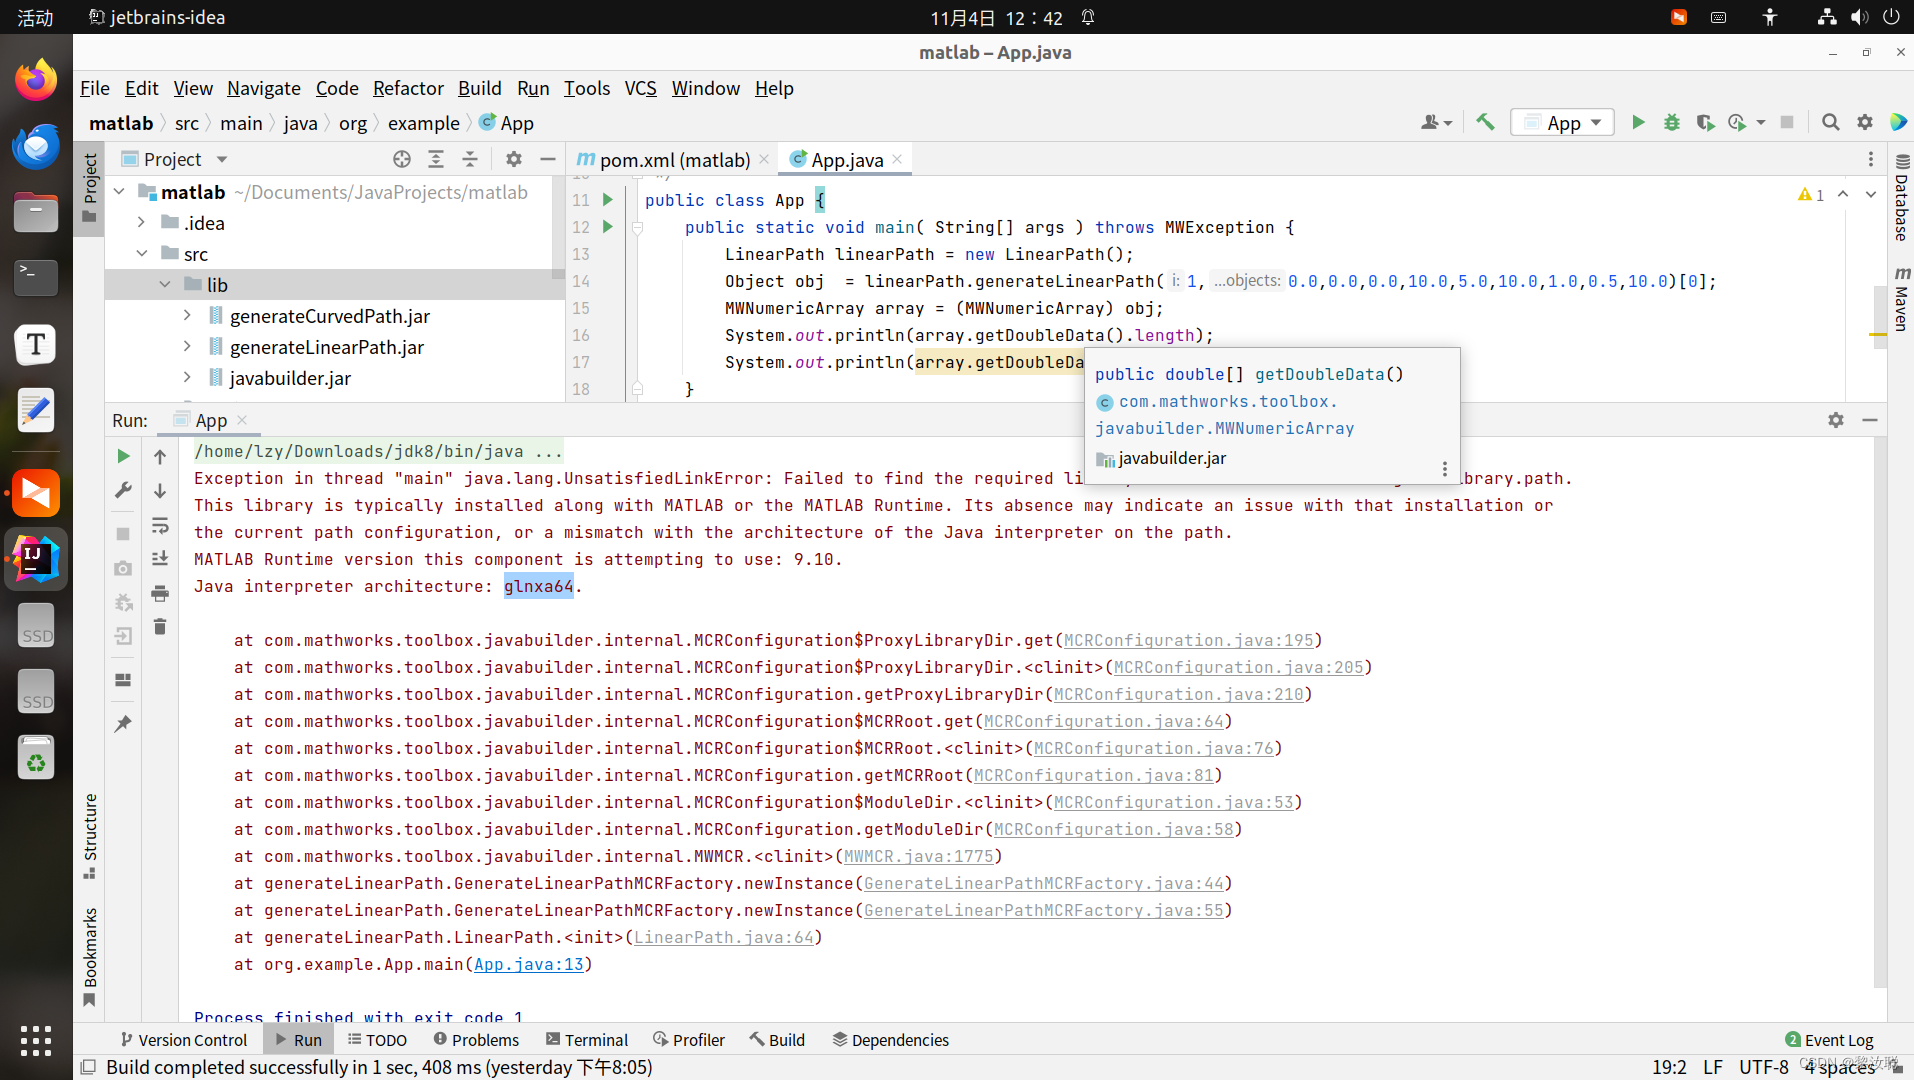
Task: Open the App run configuration dropdown
Action: point(1563,122)
